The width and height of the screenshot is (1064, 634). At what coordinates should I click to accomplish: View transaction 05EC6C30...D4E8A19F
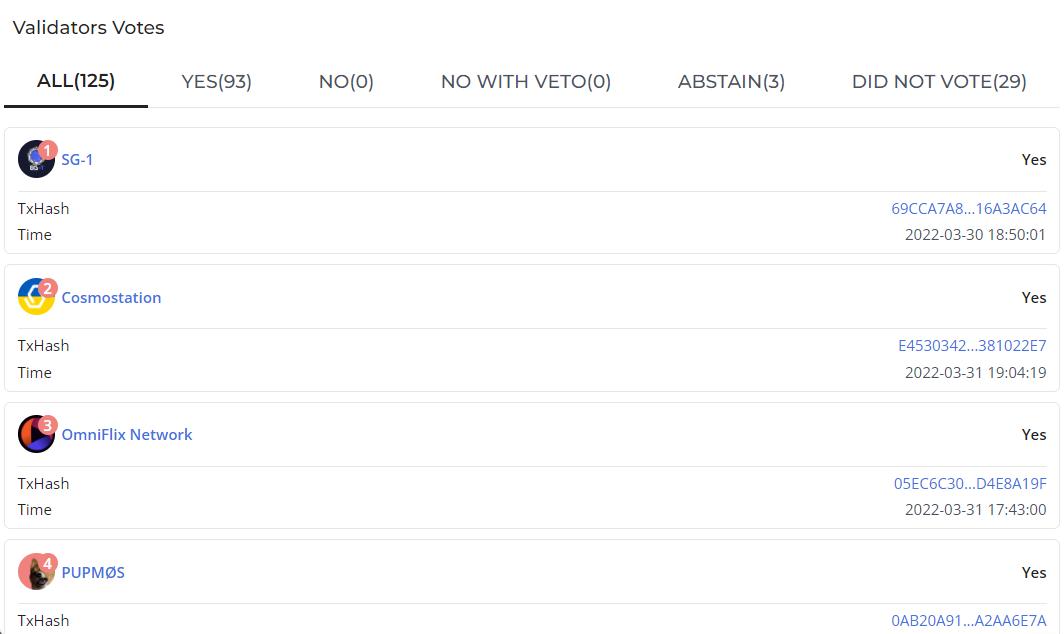click(x=970, y=484)
